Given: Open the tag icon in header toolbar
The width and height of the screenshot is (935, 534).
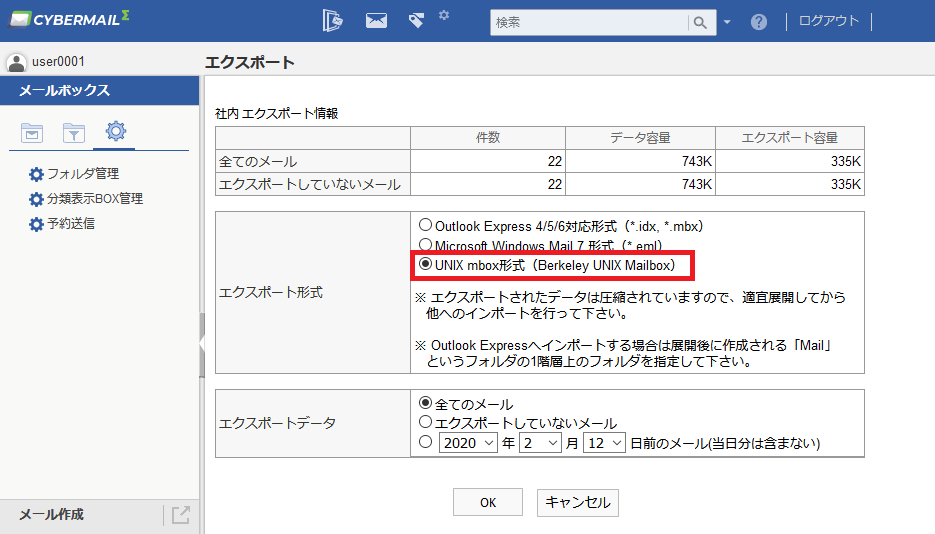Looking at the screenshot, I should tap(416, 21).
